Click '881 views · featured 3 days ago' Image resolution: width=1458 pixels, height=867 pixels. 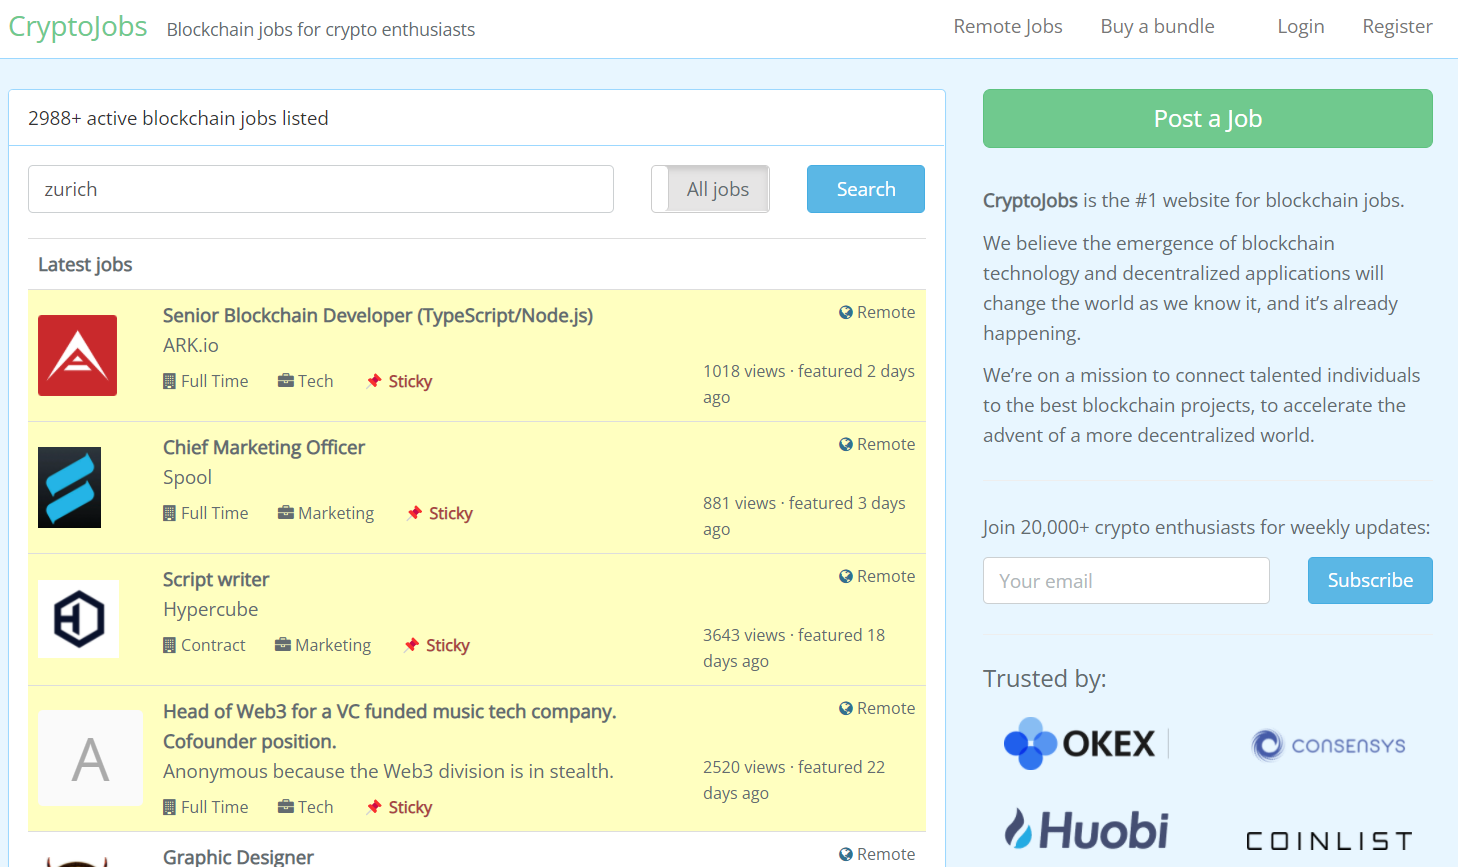click(x=804, y=516)
